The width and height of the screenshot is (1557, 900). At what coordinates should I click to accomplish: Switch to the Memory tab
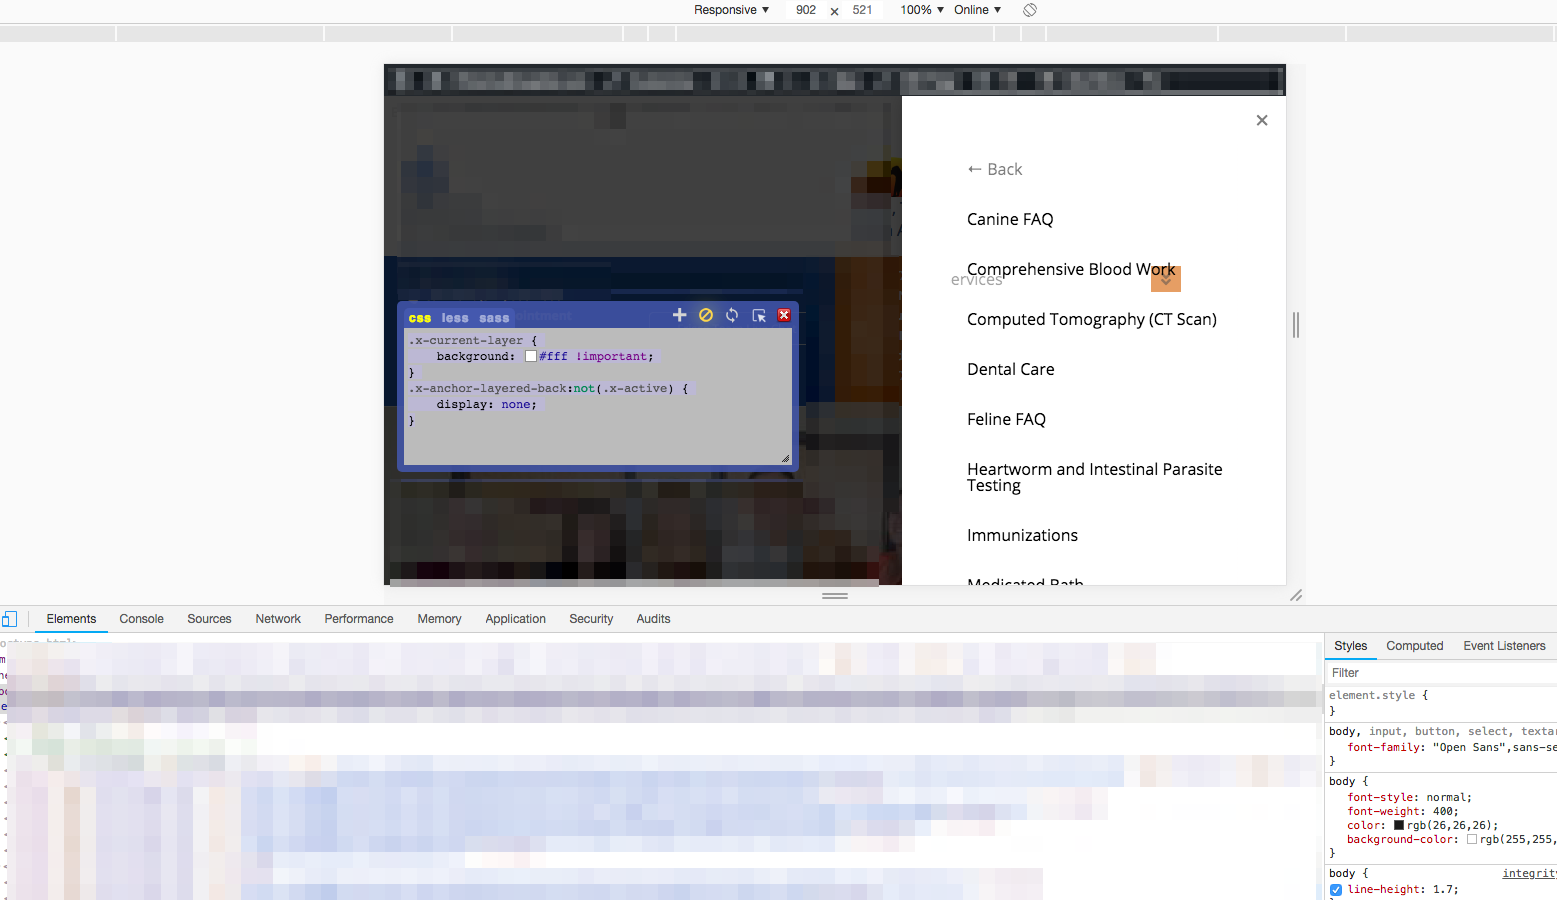click(439, 619)
